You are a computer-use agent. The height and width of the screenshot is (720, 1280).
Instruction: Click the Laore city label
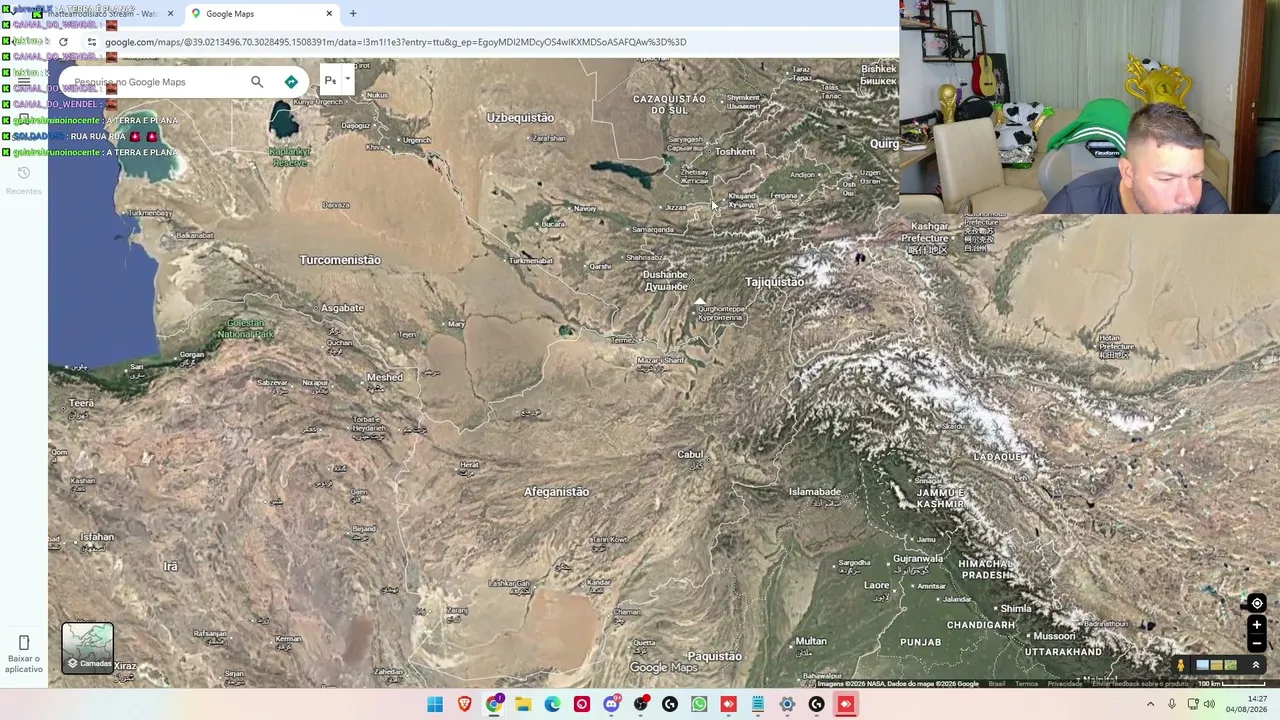tap(877, 585)
